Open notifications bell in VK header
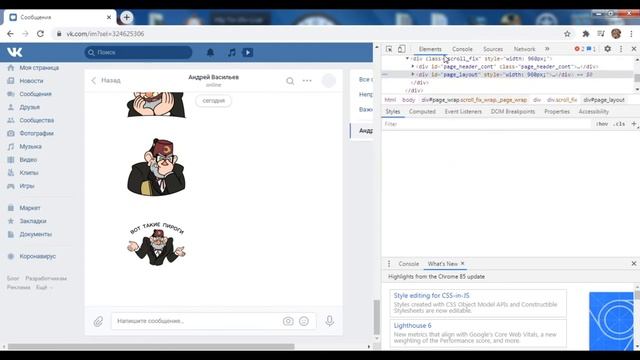The height and width of the screenshot is (360, 640). 210,52
